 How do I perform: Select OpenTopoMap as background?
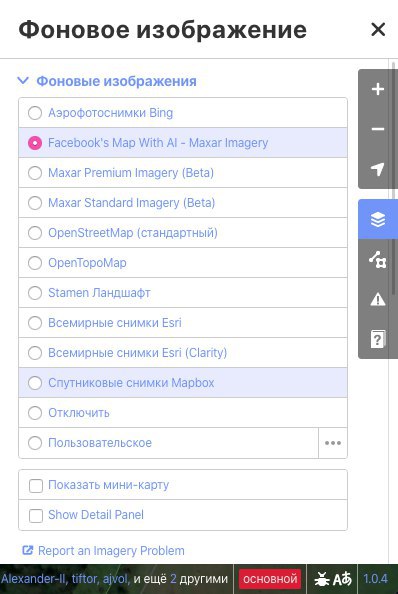point(183,263)
